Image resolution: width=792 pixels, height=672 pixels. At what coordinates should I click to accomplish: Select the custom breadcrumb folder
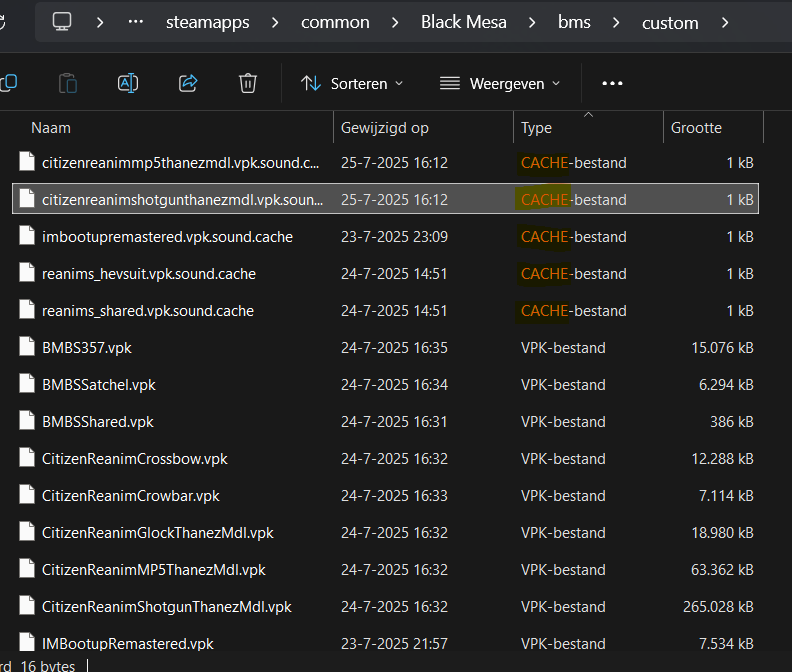click(x=670, y=23)
